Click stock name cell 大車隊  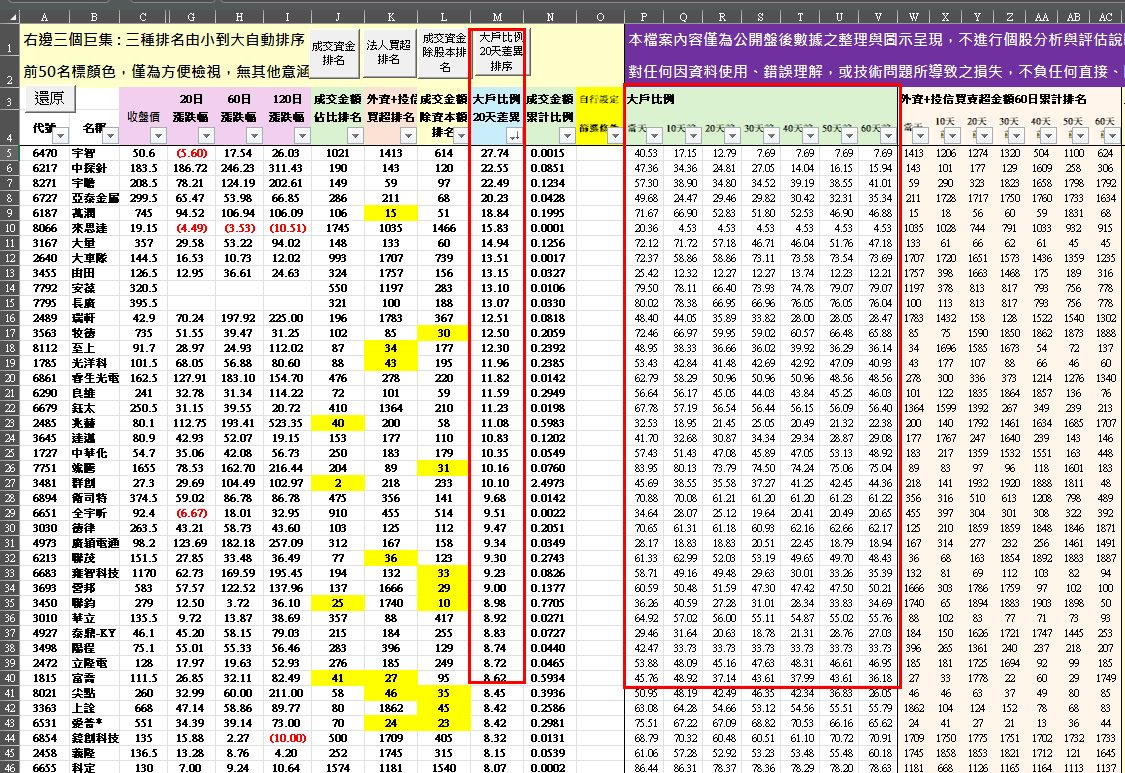[94, 258]
